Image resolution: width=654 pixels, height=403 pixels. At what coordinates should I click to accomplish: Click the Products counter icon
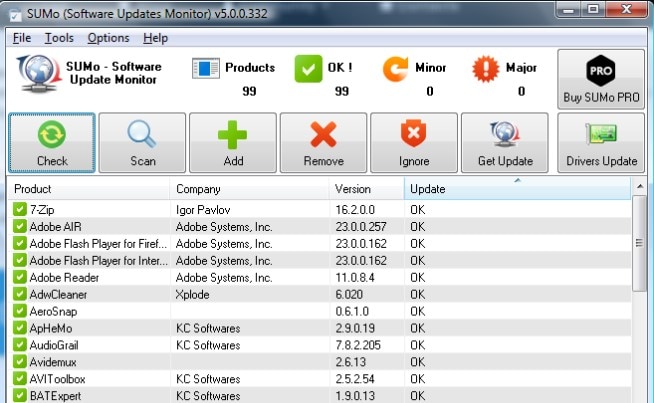(x=206, y=68)
